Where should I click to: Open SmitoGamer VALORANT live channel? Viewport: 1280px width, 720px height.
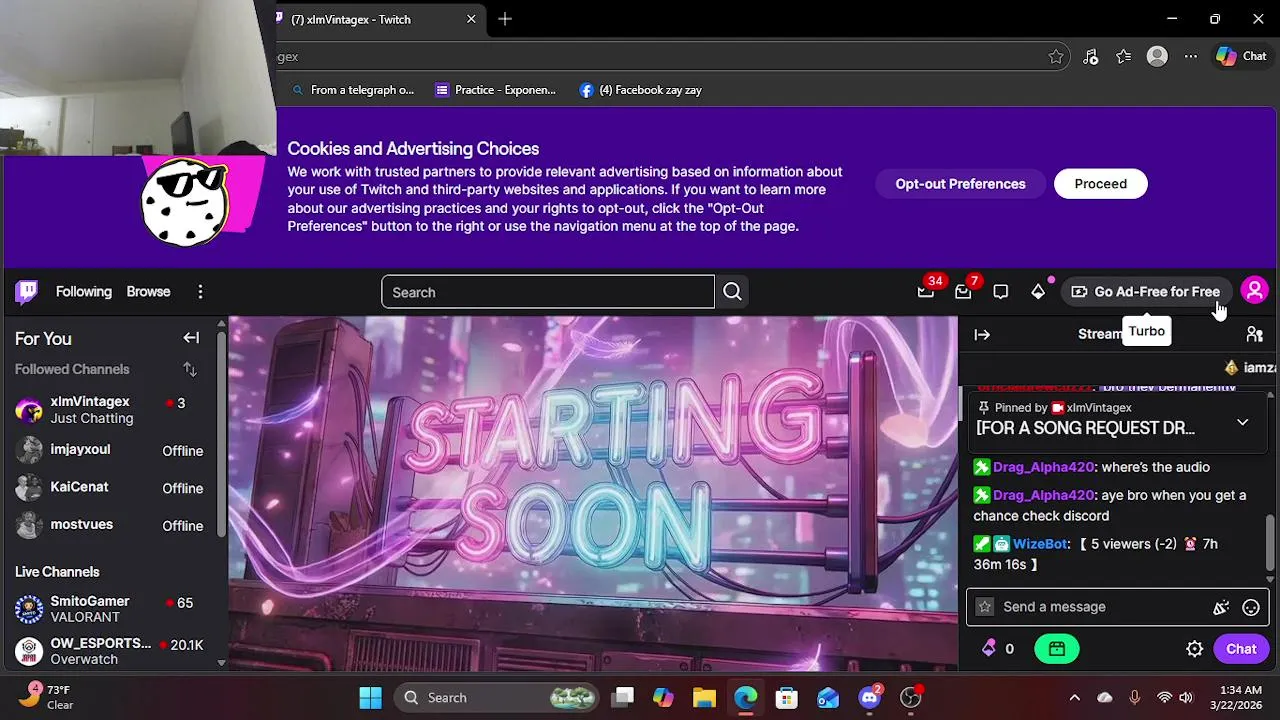[x=108, y=609]
